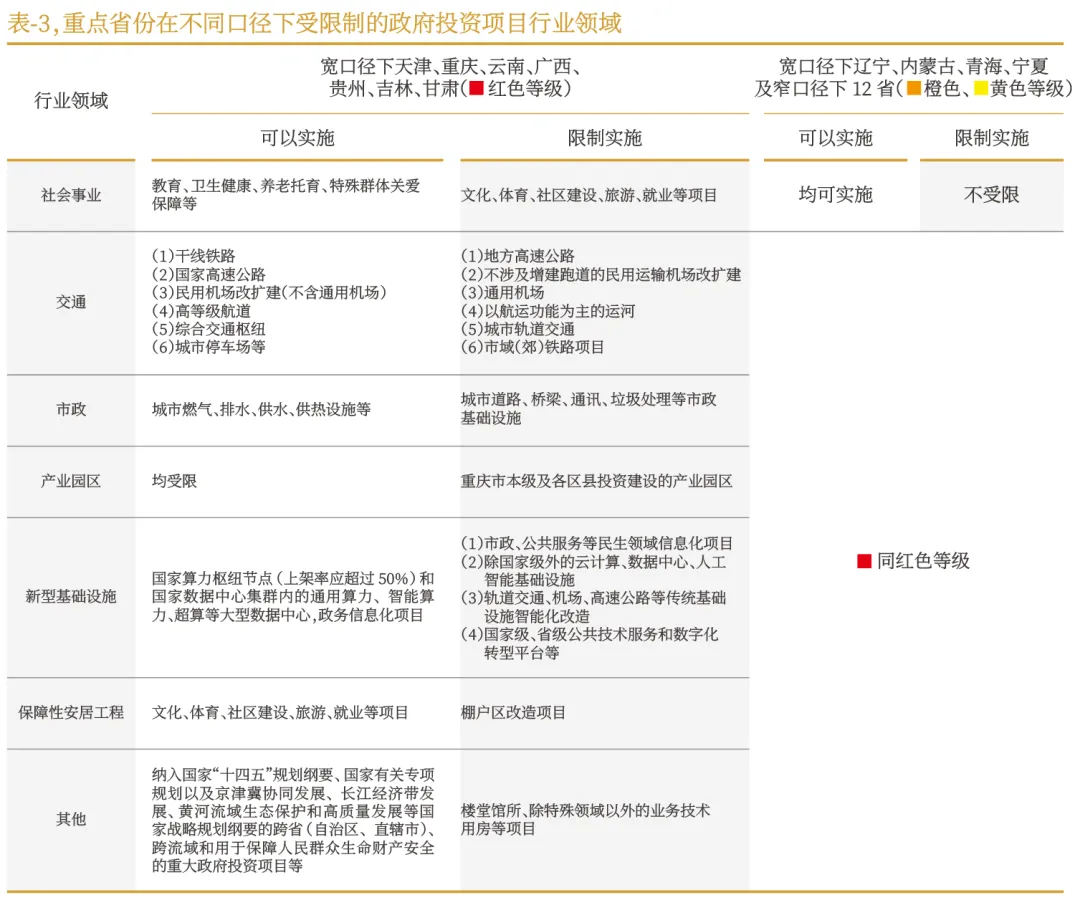The height and width of the screenshot is (900, 1080).
Task: Click the 产业园区 row label
Action: tap(71, 481)
